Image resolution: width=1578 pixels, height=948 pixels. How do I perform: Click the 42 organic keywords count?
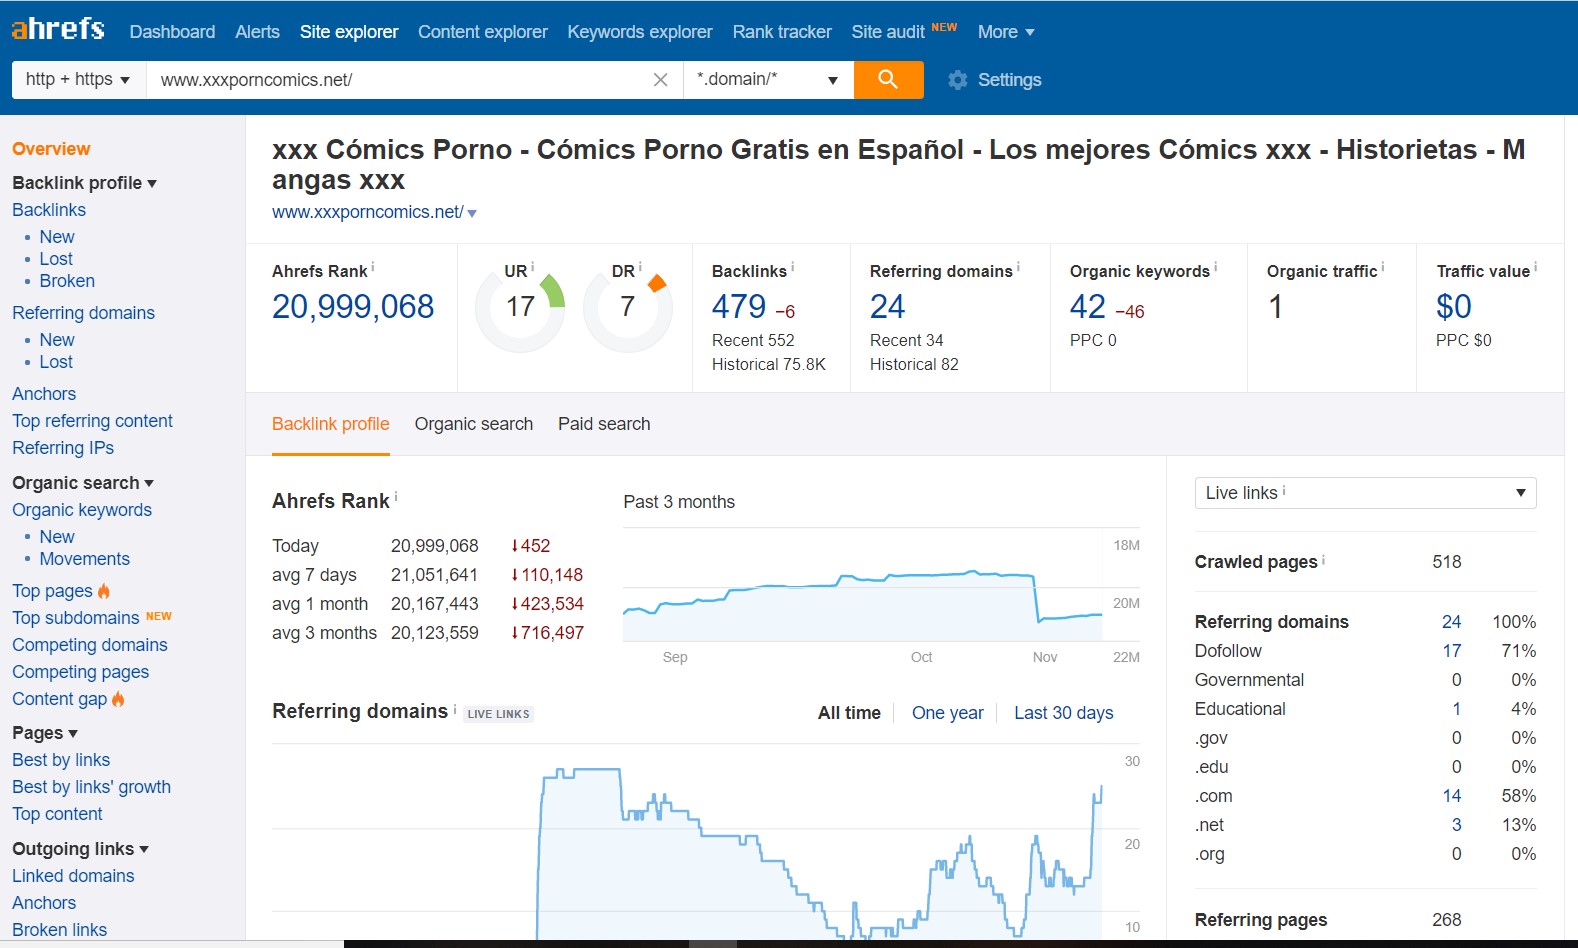click(x=1088, y=307)
